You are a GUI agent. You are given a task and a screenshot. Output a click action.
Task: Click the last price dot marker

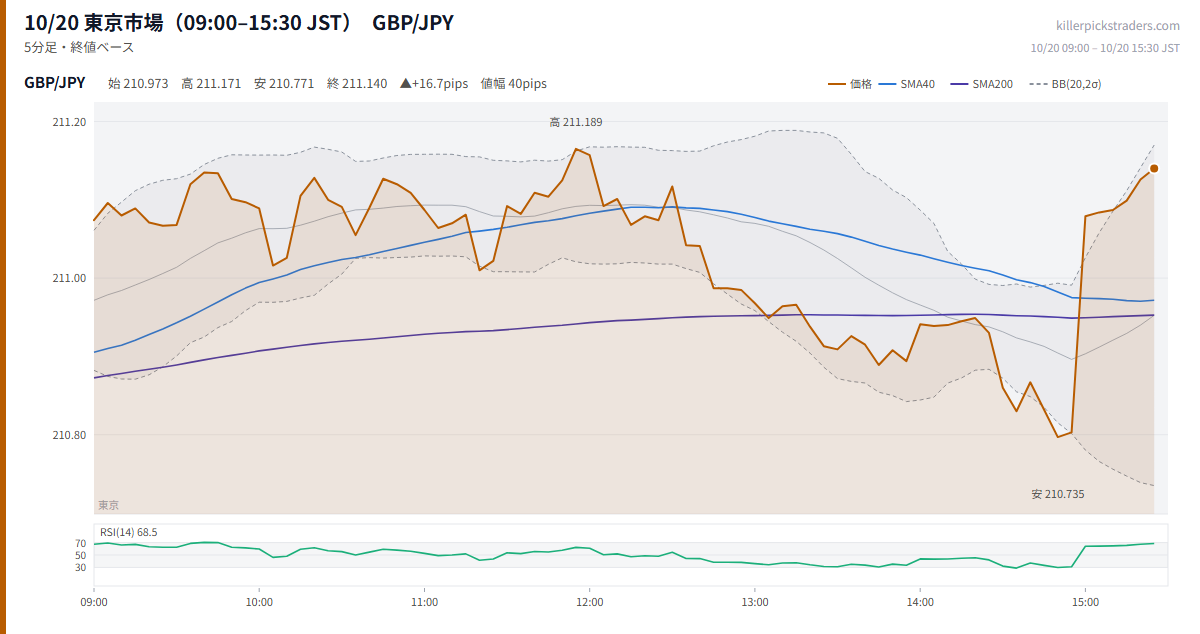click(1154, 169)
